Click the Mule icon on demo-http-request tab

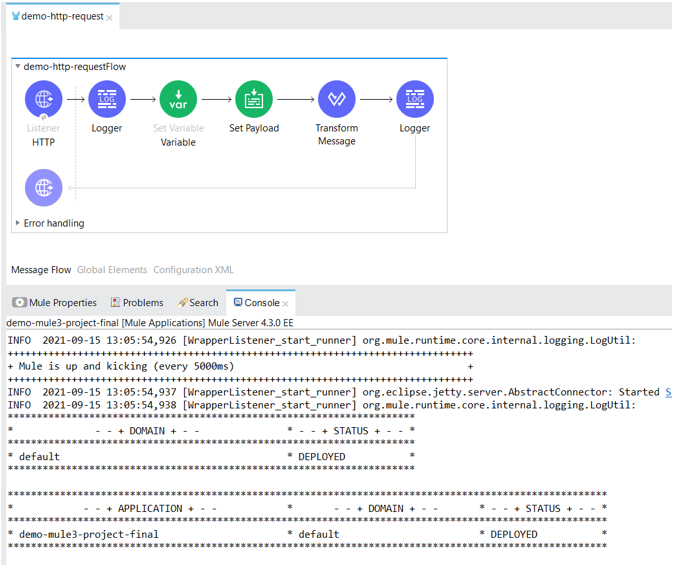[x=16, y=16]
